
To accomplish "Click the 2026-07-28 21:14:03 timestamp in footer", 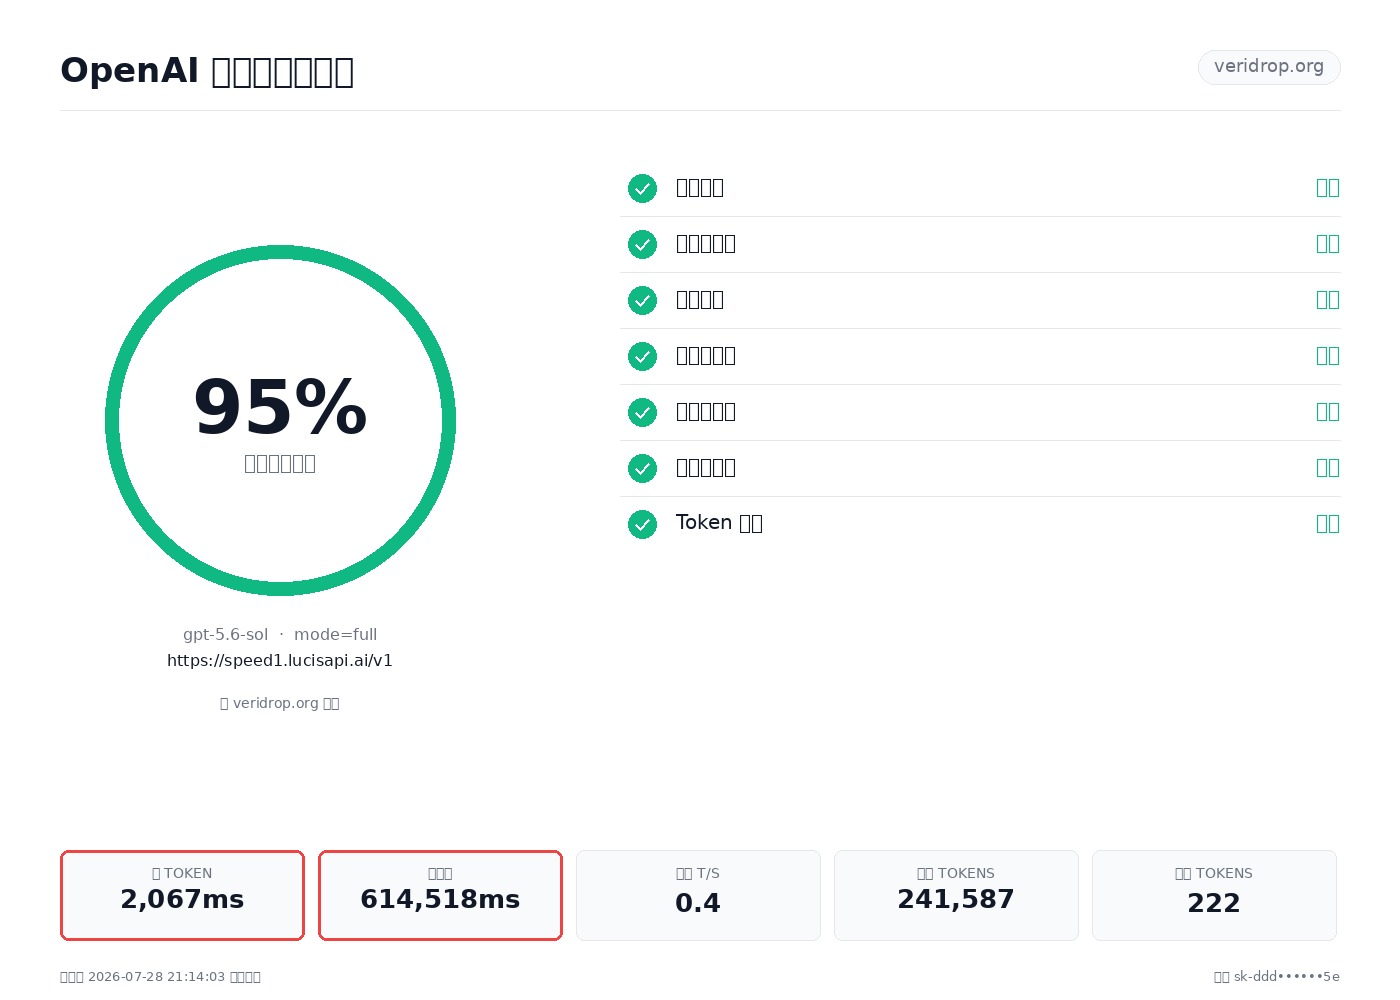I will (x=156, y=977).
